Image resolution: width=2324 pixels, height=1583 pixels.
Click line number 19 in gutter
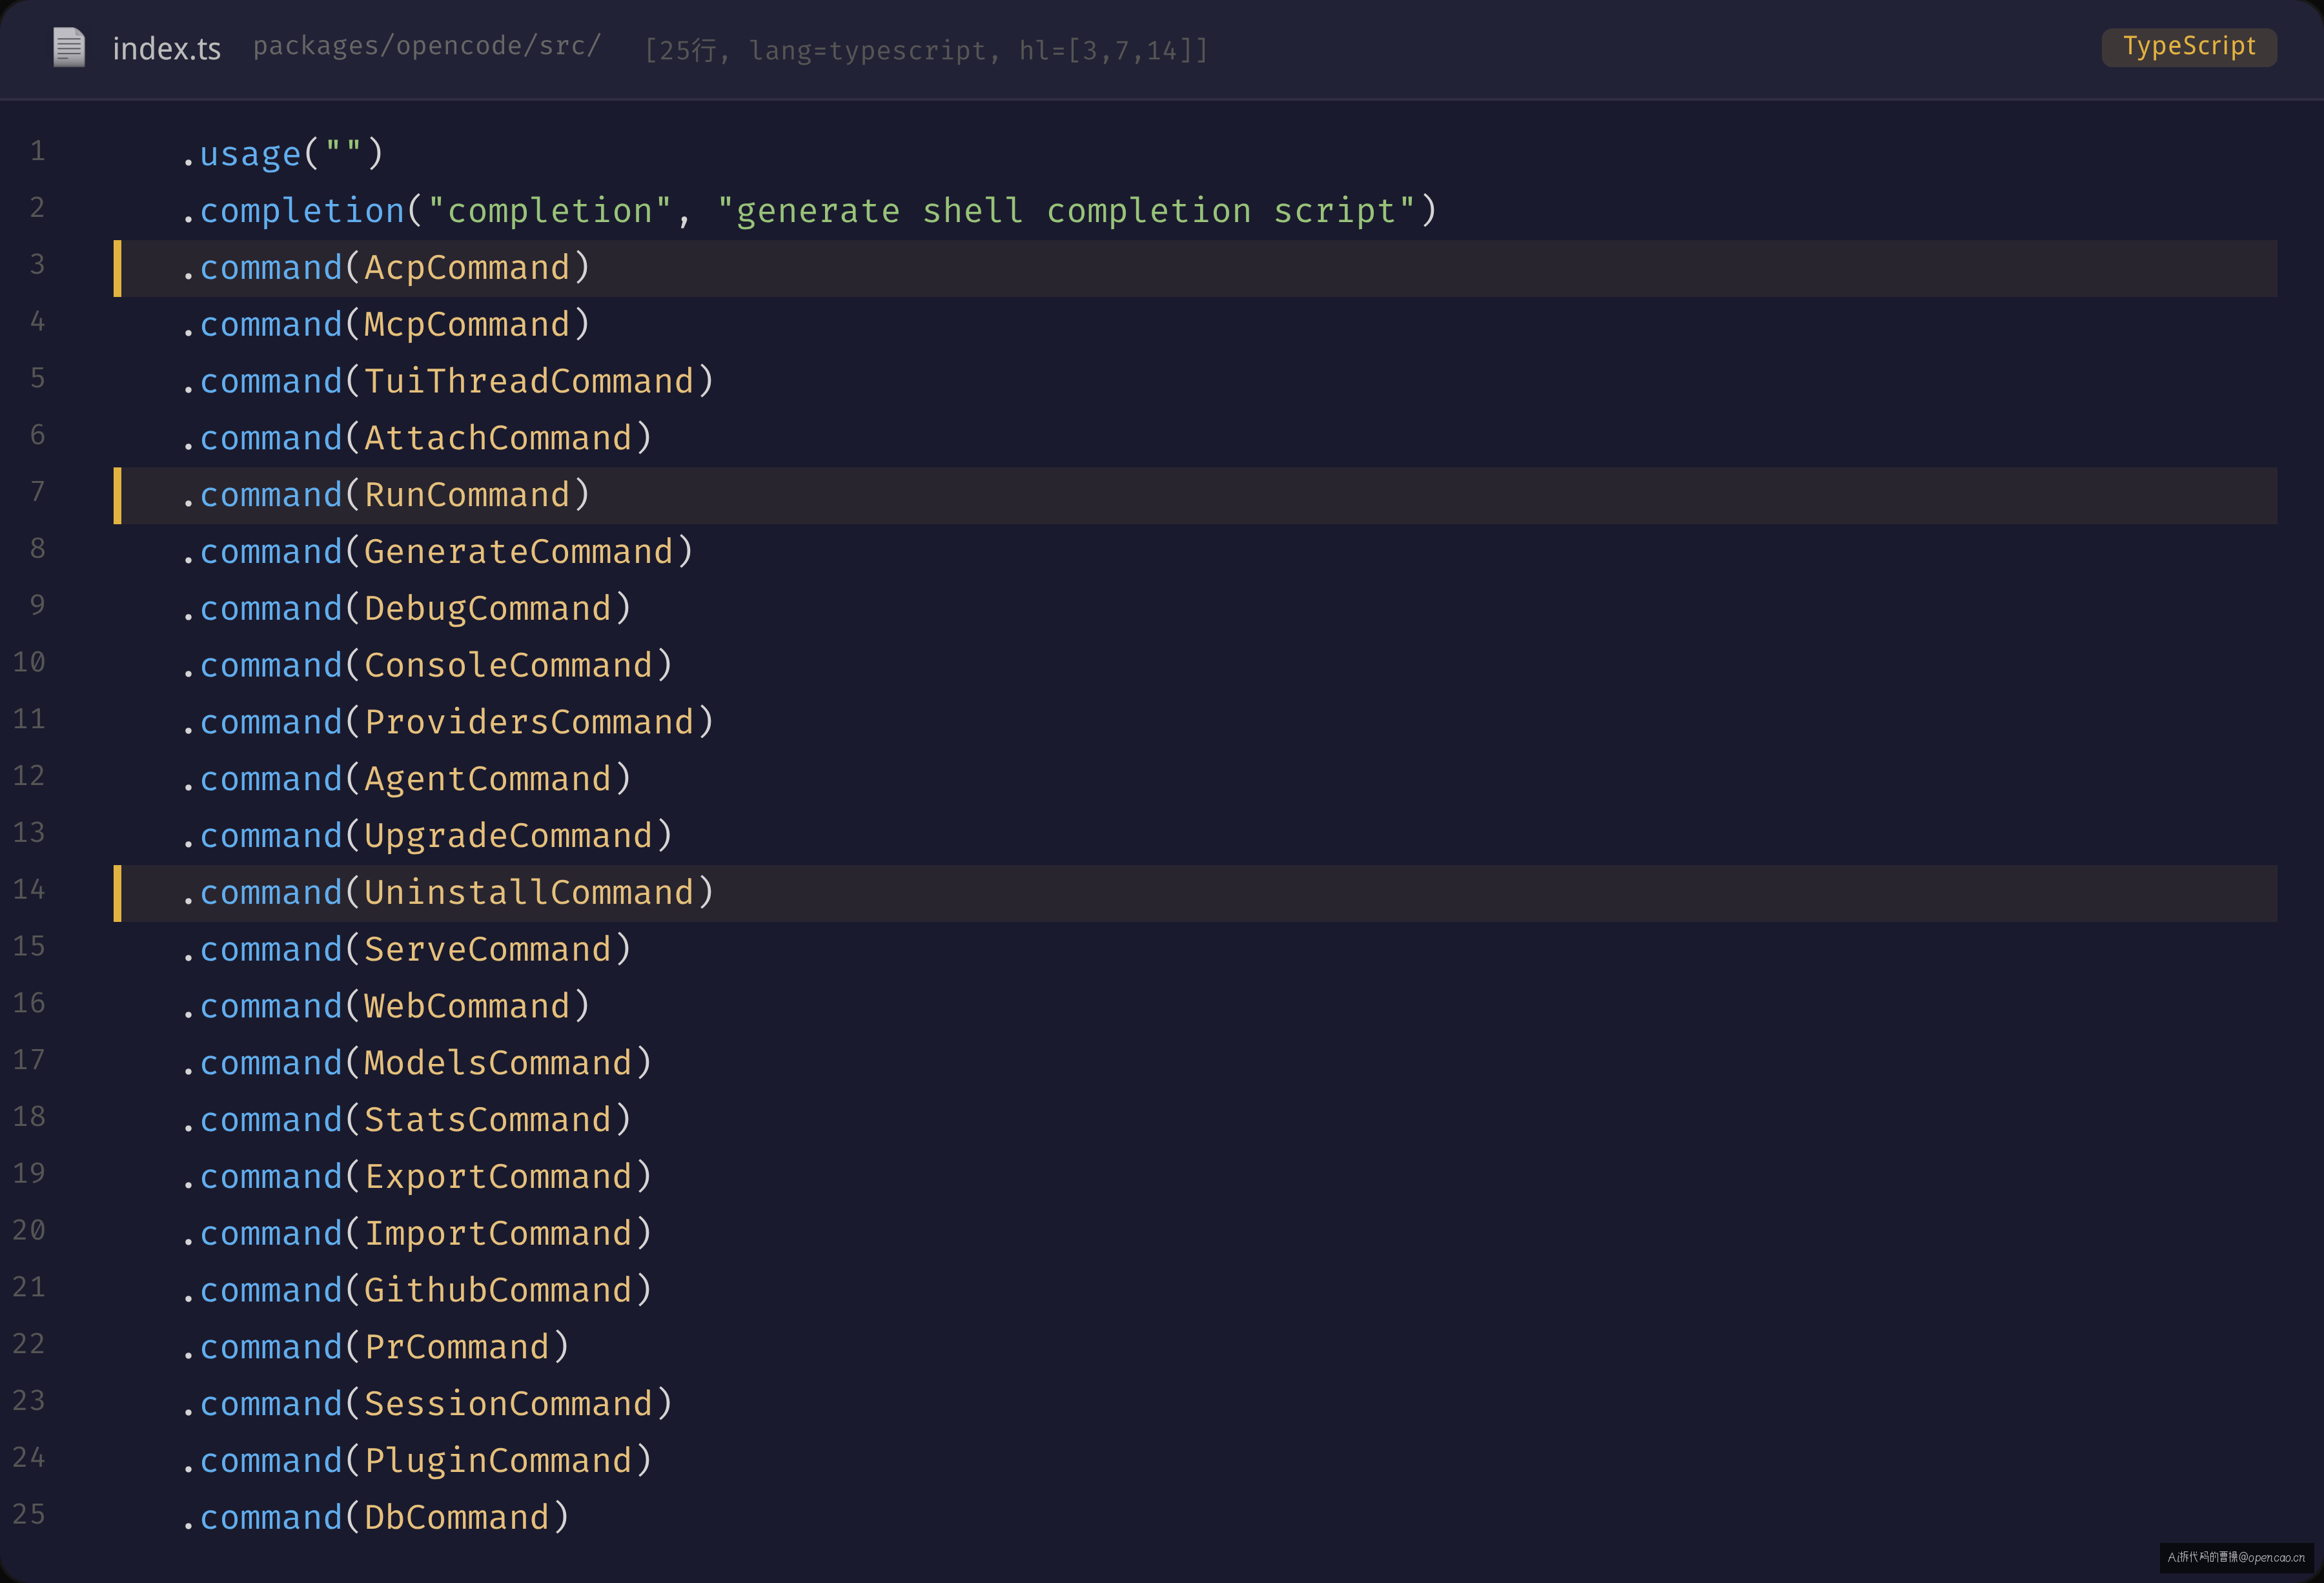(29, 1174)
